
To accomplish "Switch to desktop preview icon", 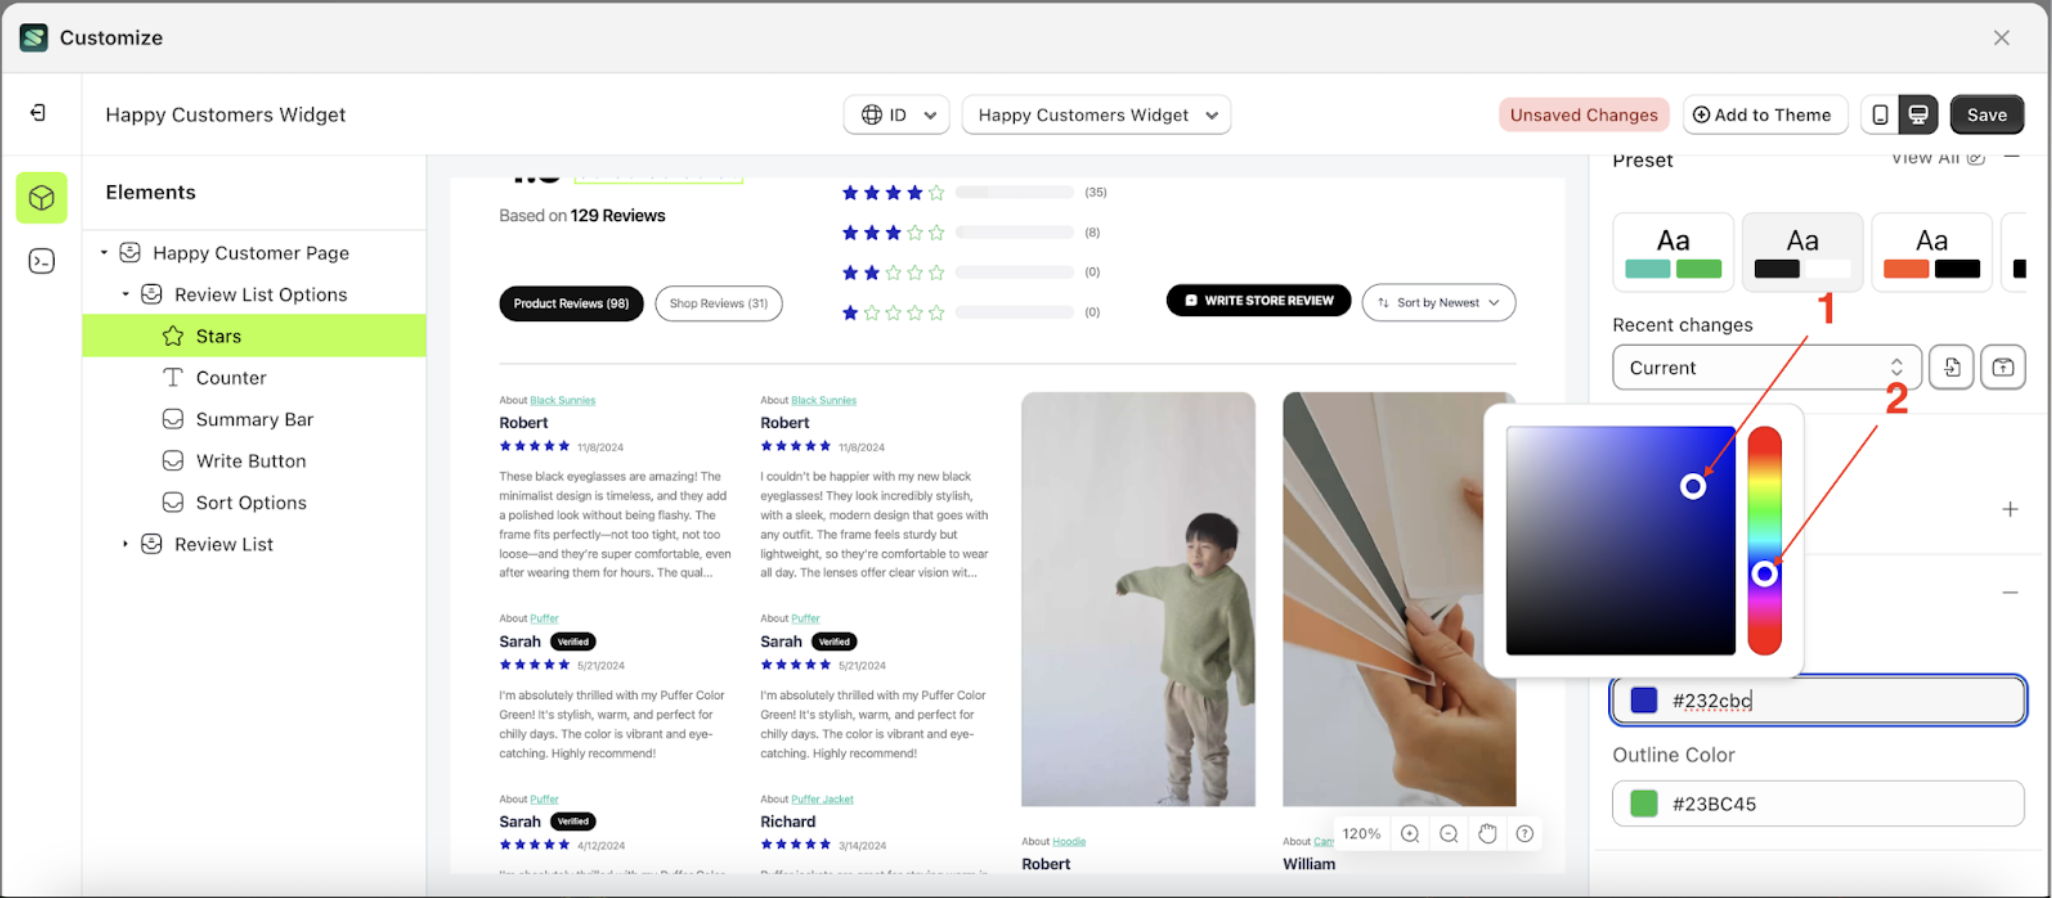I will click(1918, 115).
